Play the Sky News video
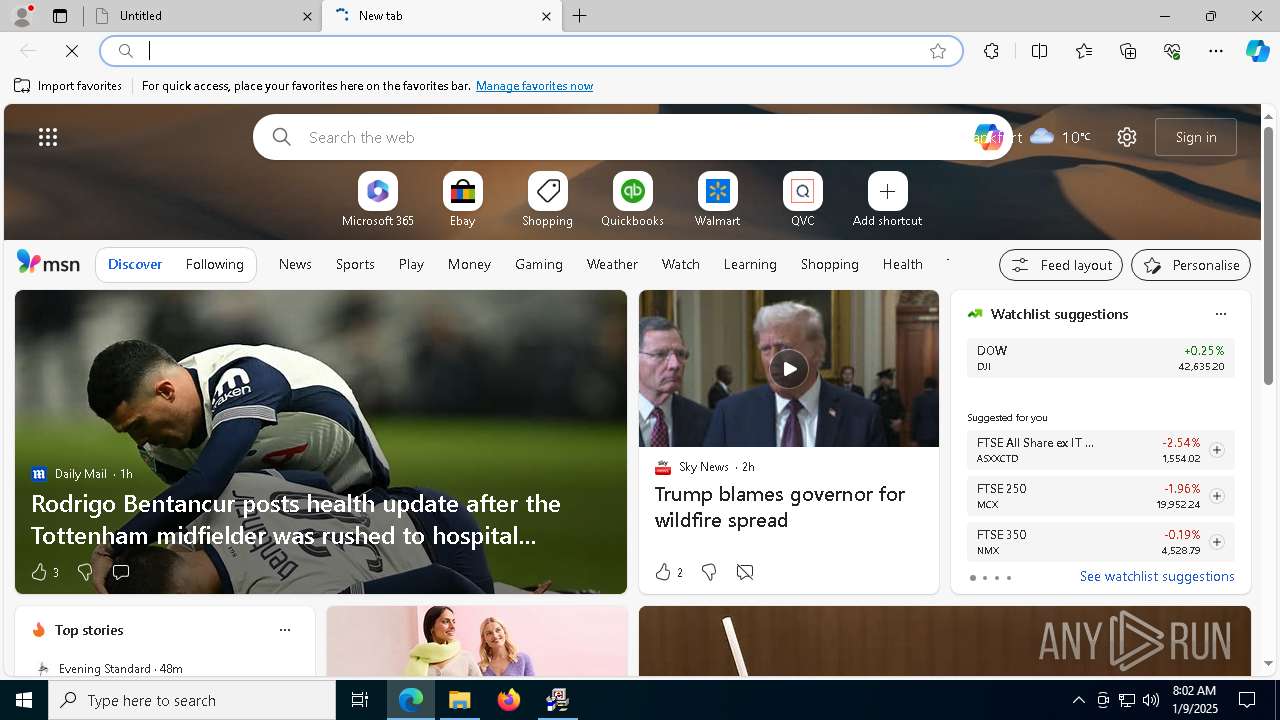The height and width of the screenshot is (720, 1280). 789,369
